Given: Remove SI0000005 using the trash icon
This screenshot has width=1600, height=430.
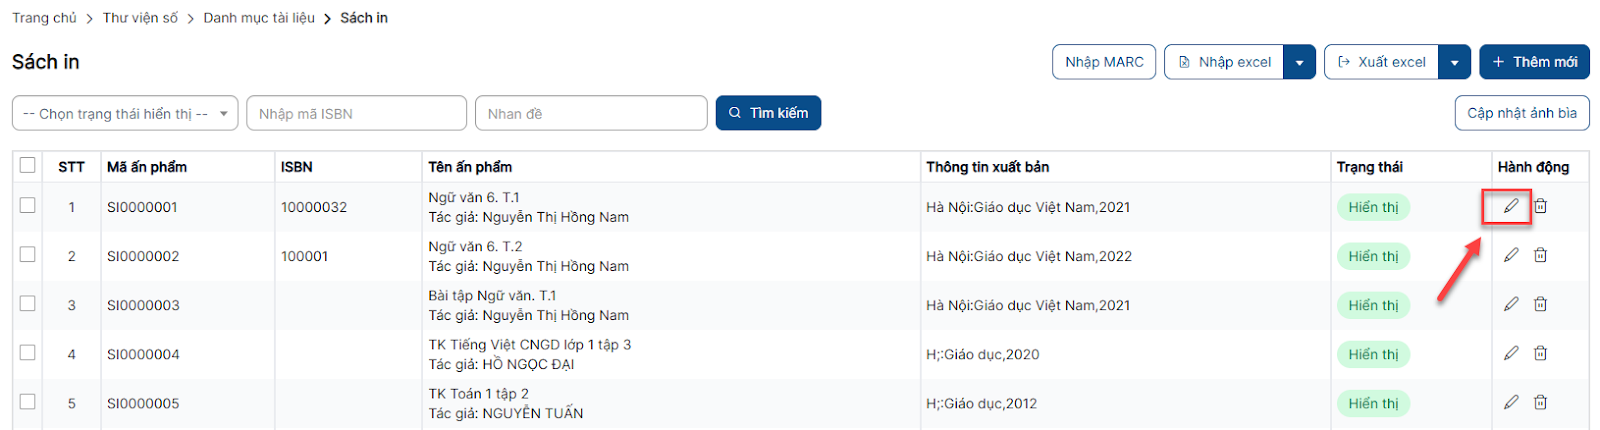Looking at the screenshot, I should pos(1541,402).
